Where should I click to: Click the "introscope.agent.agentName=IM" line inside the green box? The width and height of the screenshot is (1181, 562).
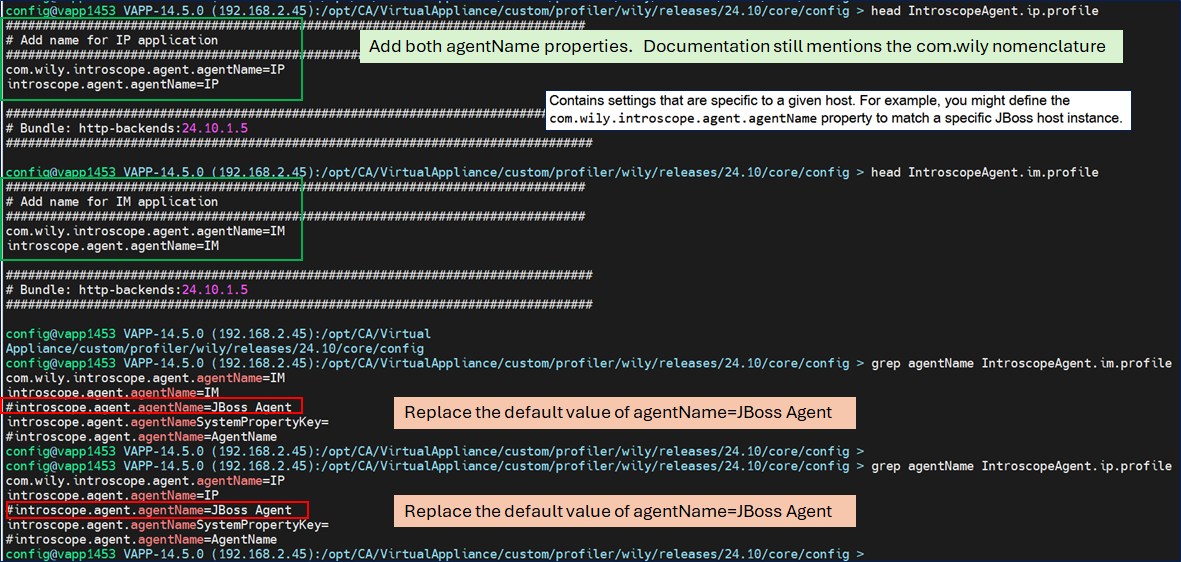coord(112,246)
